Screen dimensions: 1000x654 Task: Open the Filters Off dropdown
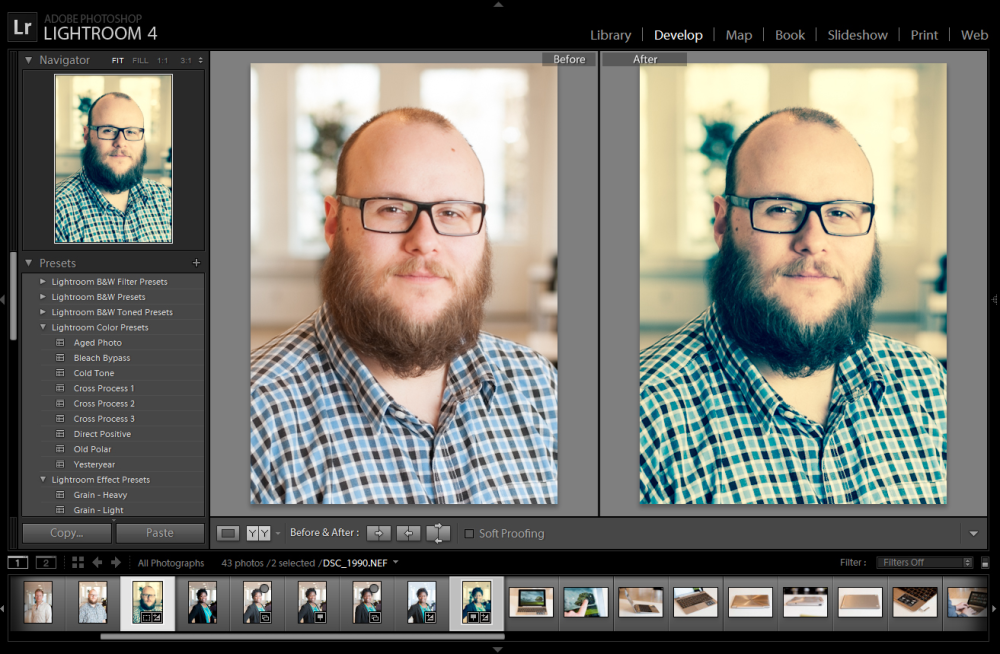coord(924,562)
